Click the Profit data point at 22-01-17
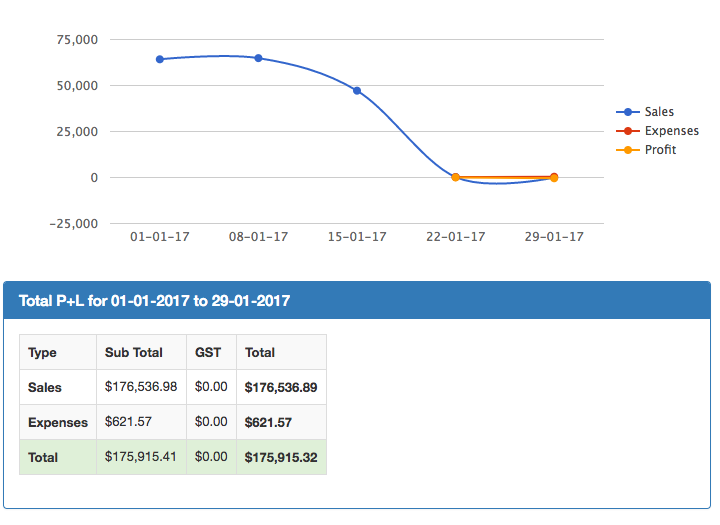720x525 pixels. [455, 177]
